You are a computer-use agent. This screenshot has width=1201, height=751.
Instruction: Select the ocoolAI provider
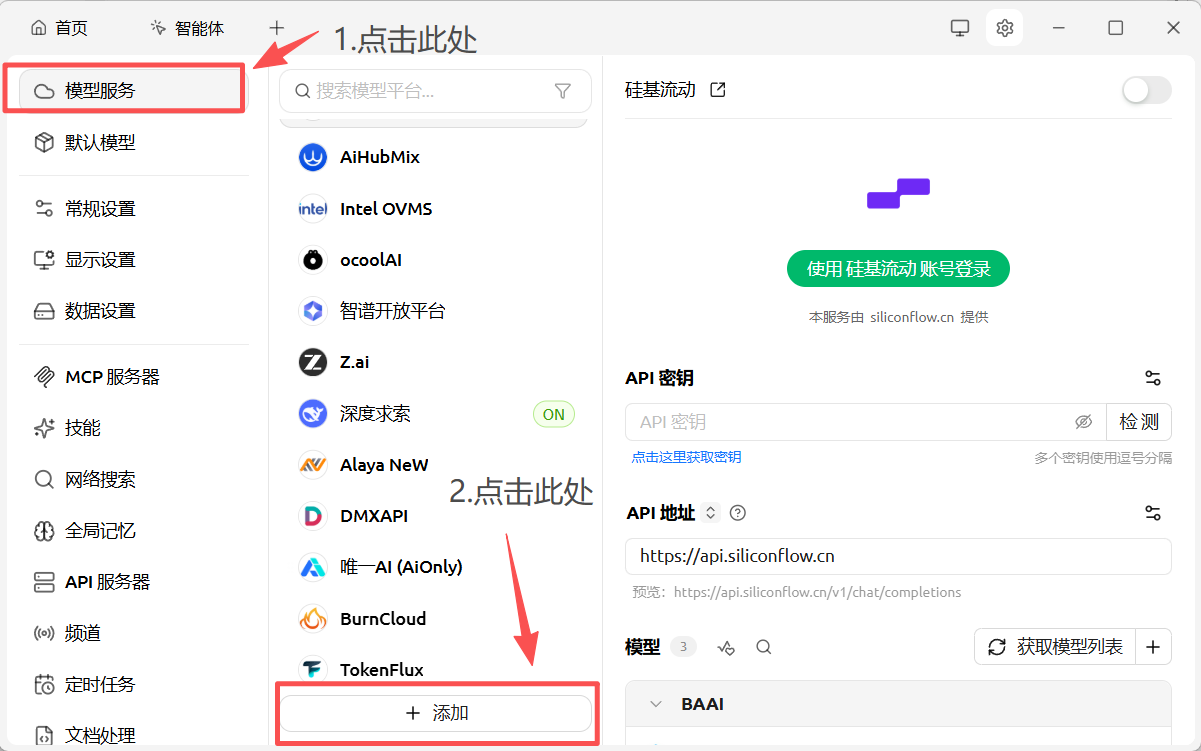coord(435,260)
